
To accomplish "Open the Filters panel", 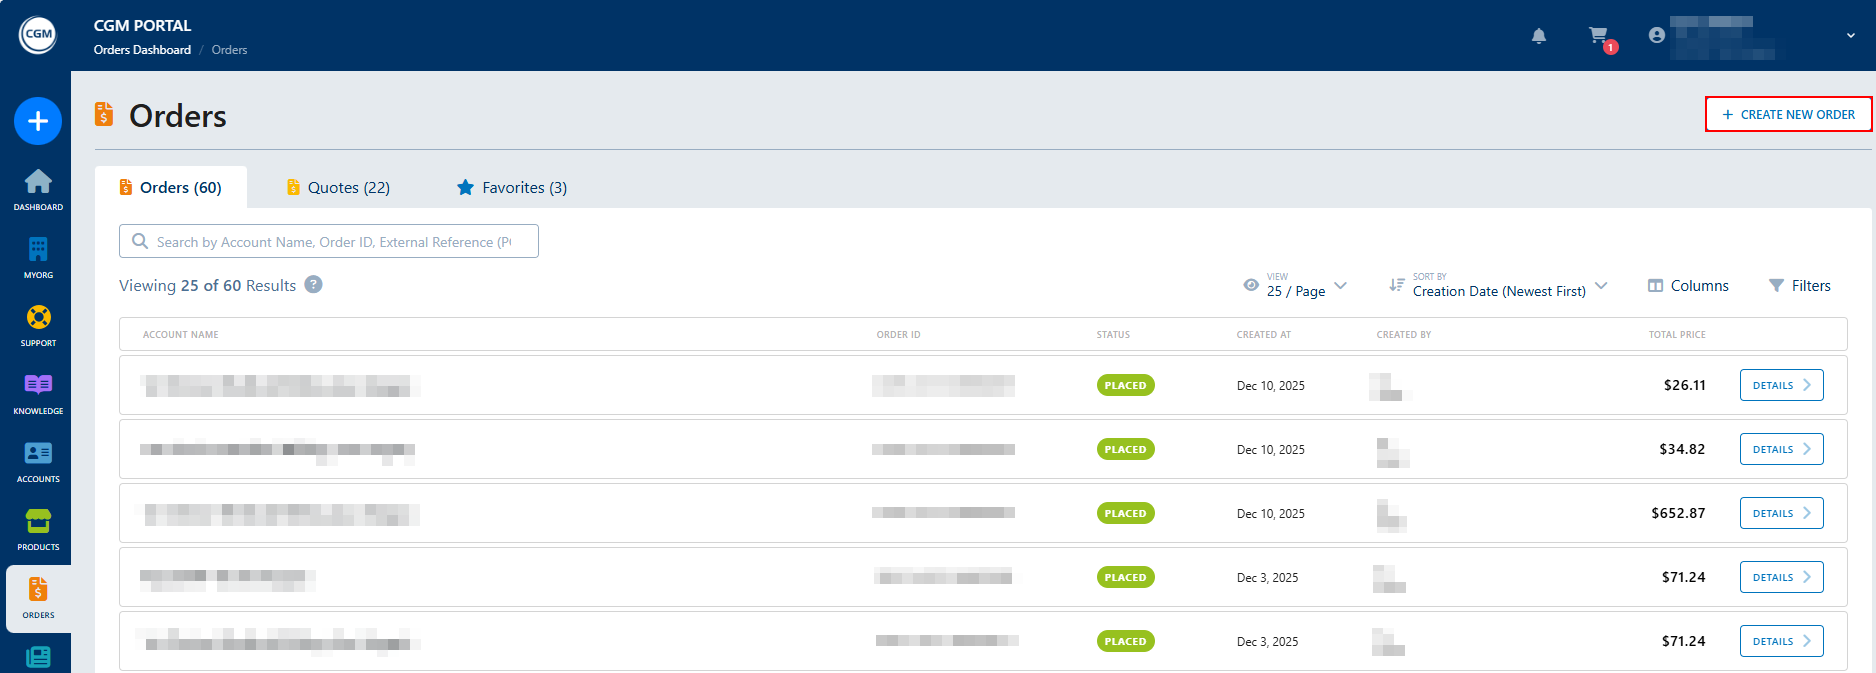I will click(1799, 286).
